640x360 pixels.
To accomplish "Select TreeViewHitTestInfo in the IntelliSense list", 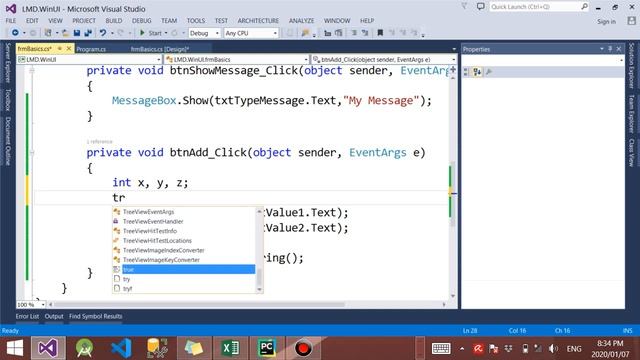I will 184,231.
